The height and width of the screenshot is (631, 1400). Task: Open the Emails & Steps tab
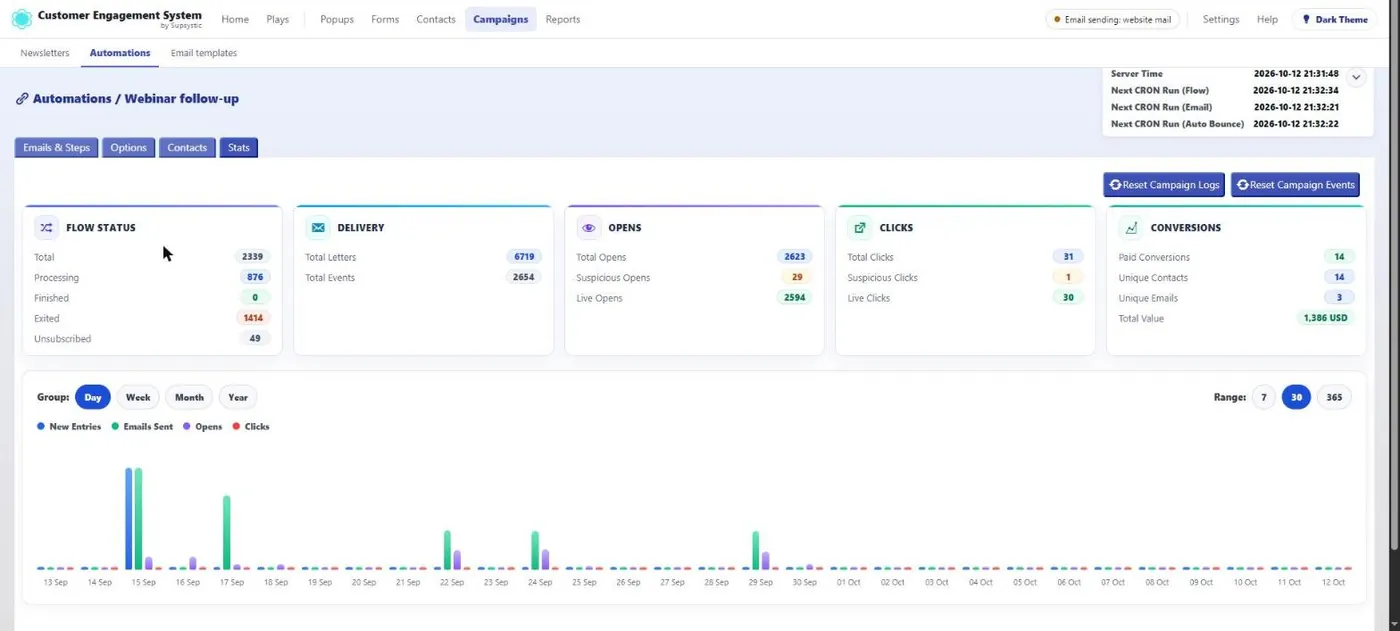(56, 147)
